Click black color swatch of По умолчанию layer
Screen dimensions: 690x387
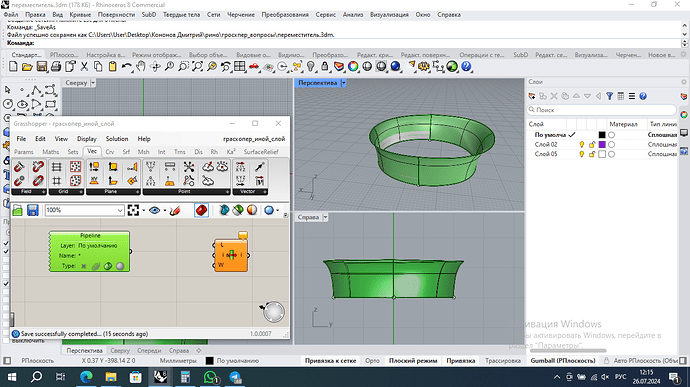(x=602, y=135)
